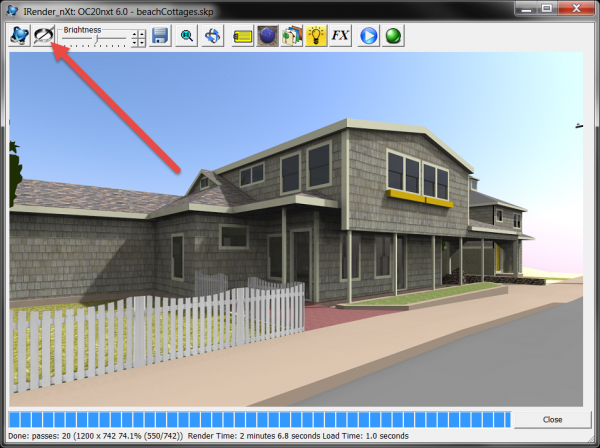Click the yellow light bulb lighting icon
Viewport: 600px width, 448px height.
[315, 37]
